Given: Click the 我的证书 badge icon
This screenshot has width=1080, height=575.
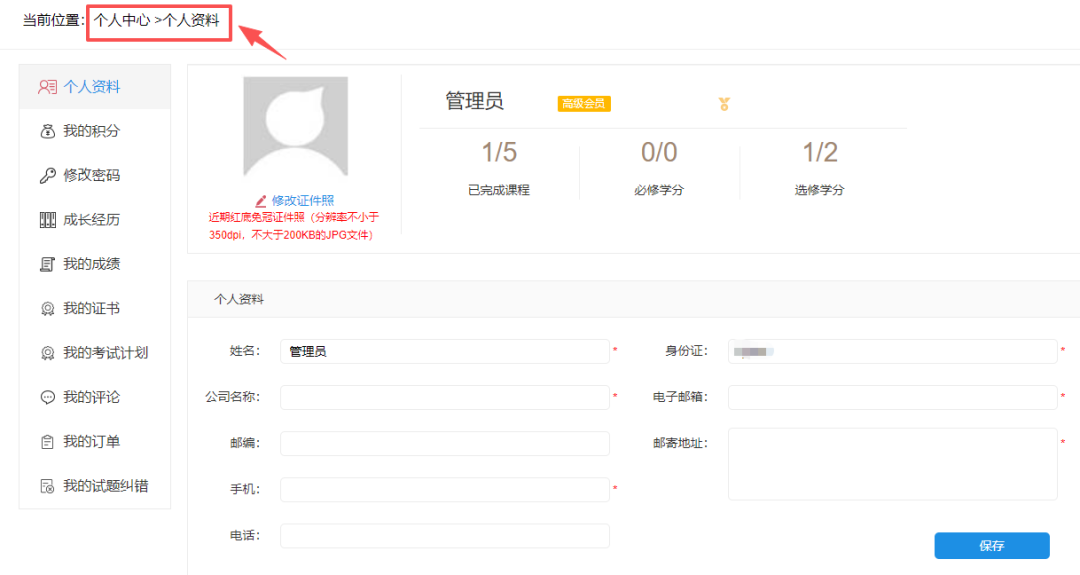Looking at the screenshot, I should (47, 309).
